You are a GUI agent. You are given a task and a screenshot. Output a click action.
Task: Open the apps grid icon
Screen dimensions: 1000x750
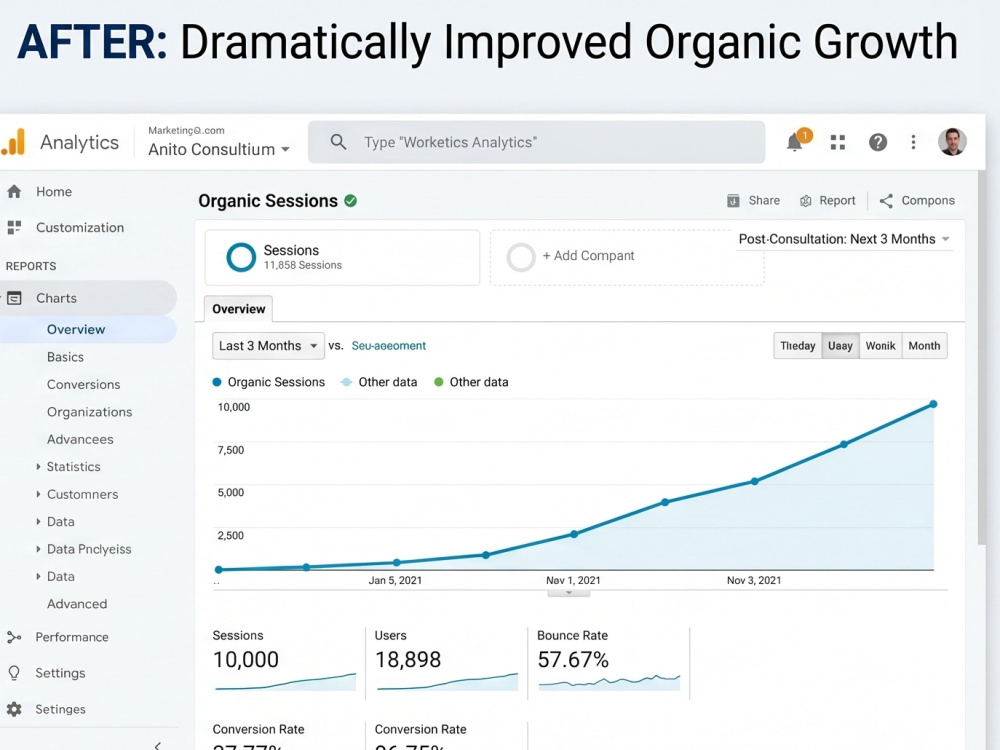coord(838,142)
